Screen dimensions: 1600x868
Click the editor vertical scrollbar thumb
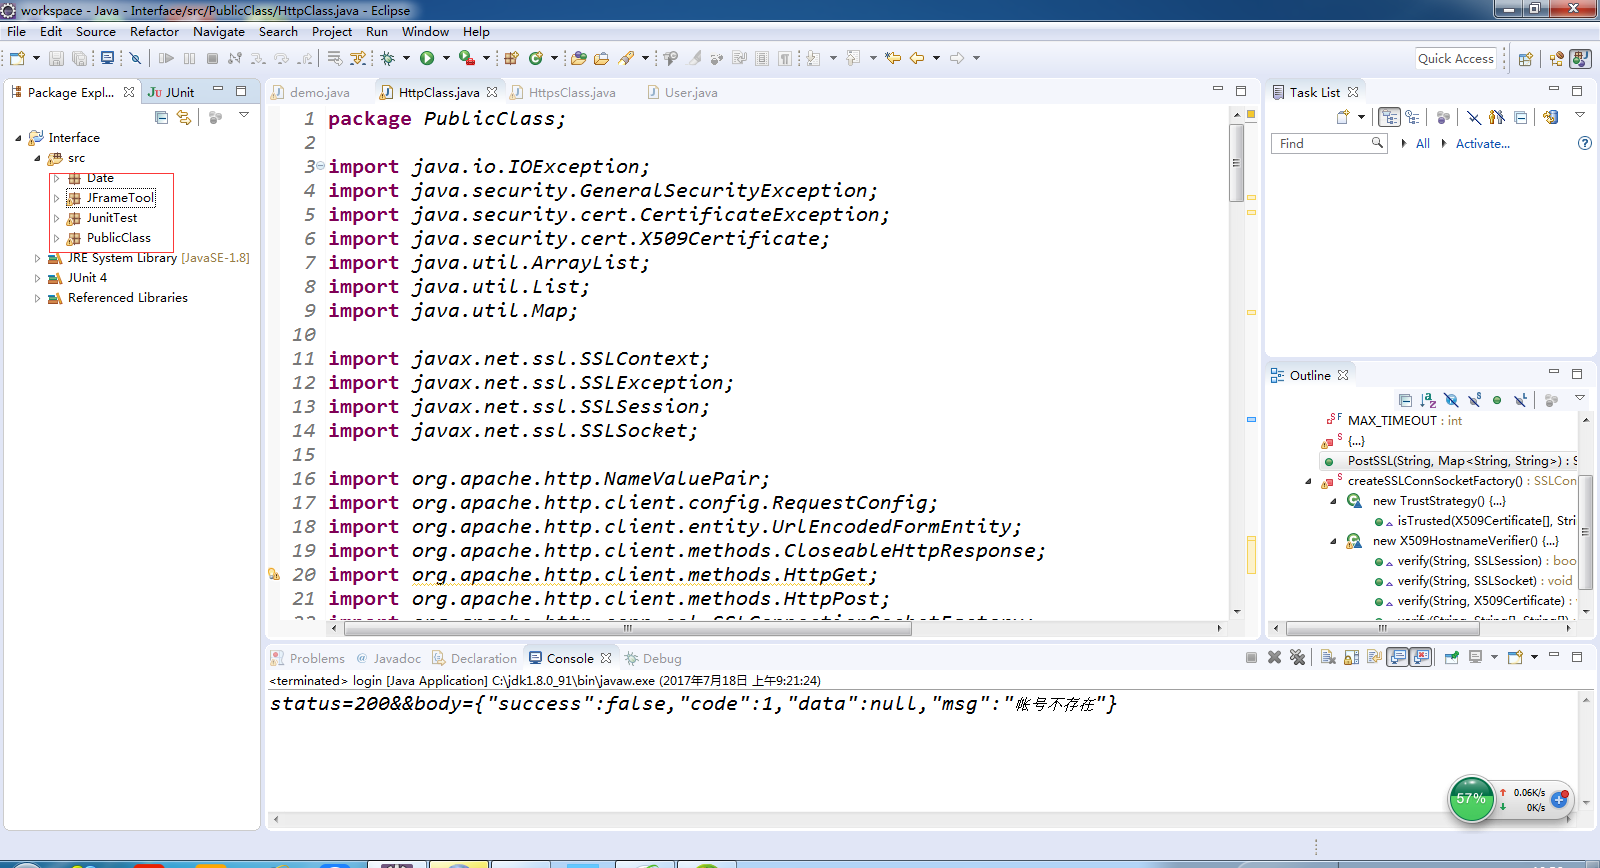[x=1236, y=163]
